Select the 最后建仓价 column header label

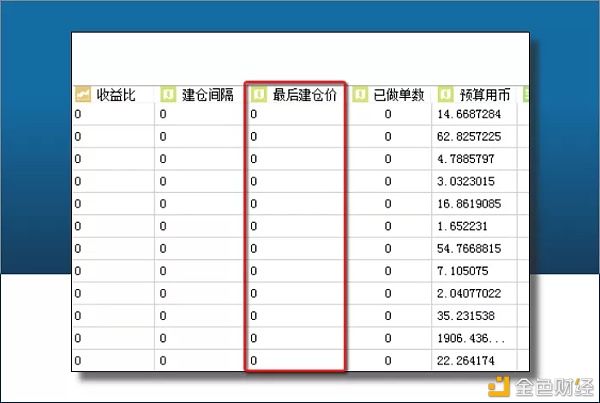305,95
